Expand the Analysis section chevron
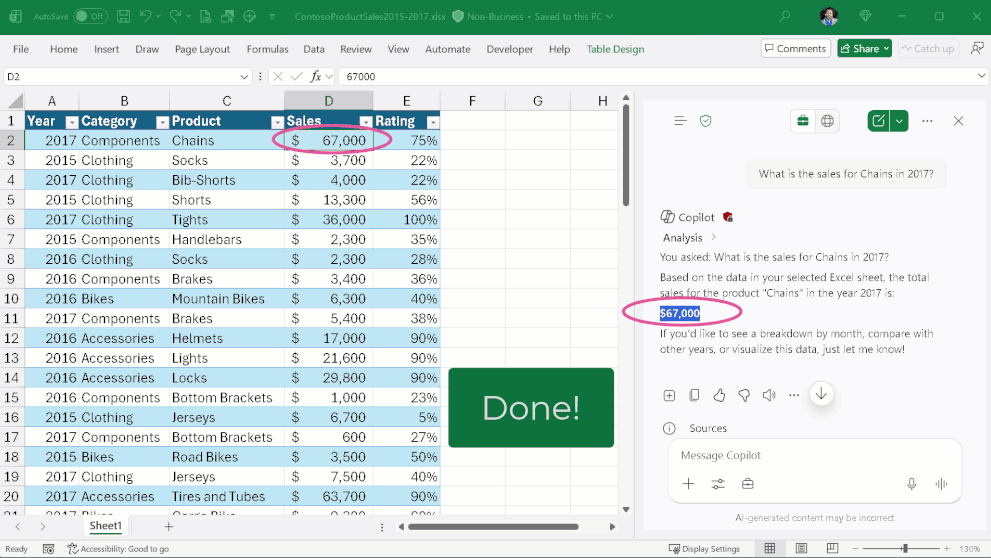This screenshot has width=991, height=558. tap(714, 238)
